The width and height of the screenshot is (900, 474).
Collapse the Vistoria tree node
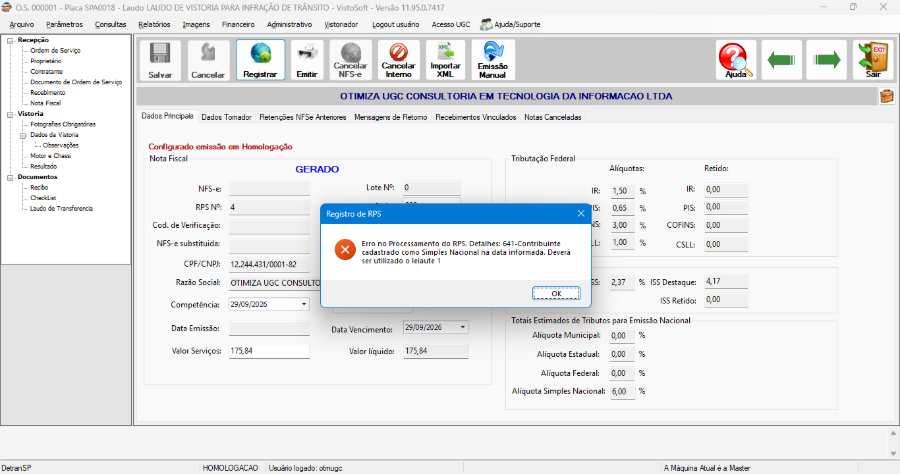pos(10,114)
